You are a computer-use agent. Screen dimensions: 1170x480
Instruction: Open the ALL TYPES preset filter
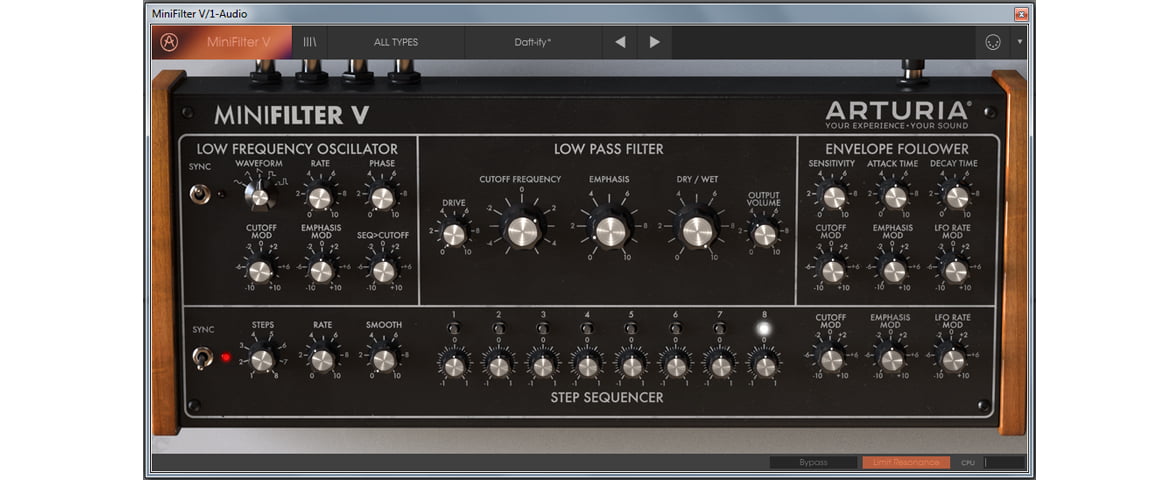click(395, 43)
